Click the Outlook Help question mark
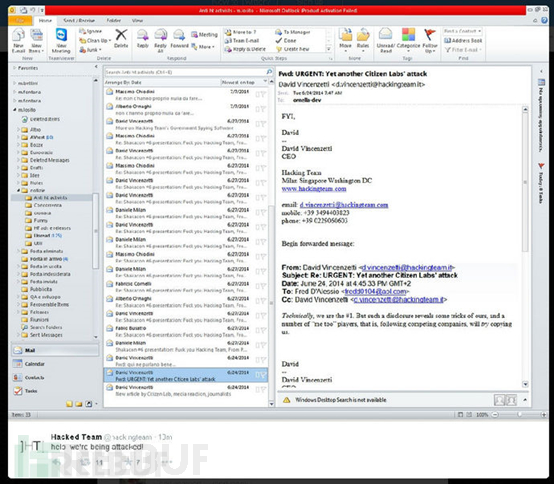 (x=544, y=20)
